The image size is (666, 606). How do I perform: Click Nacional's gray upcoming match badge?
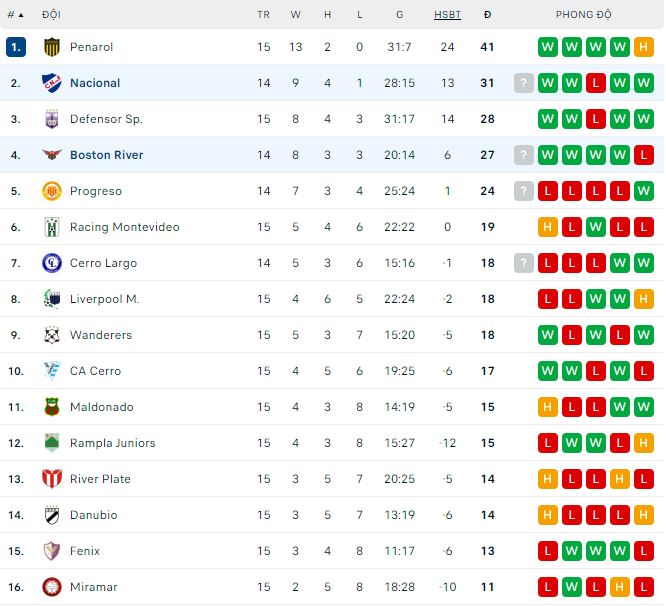(x=524, y=83)
